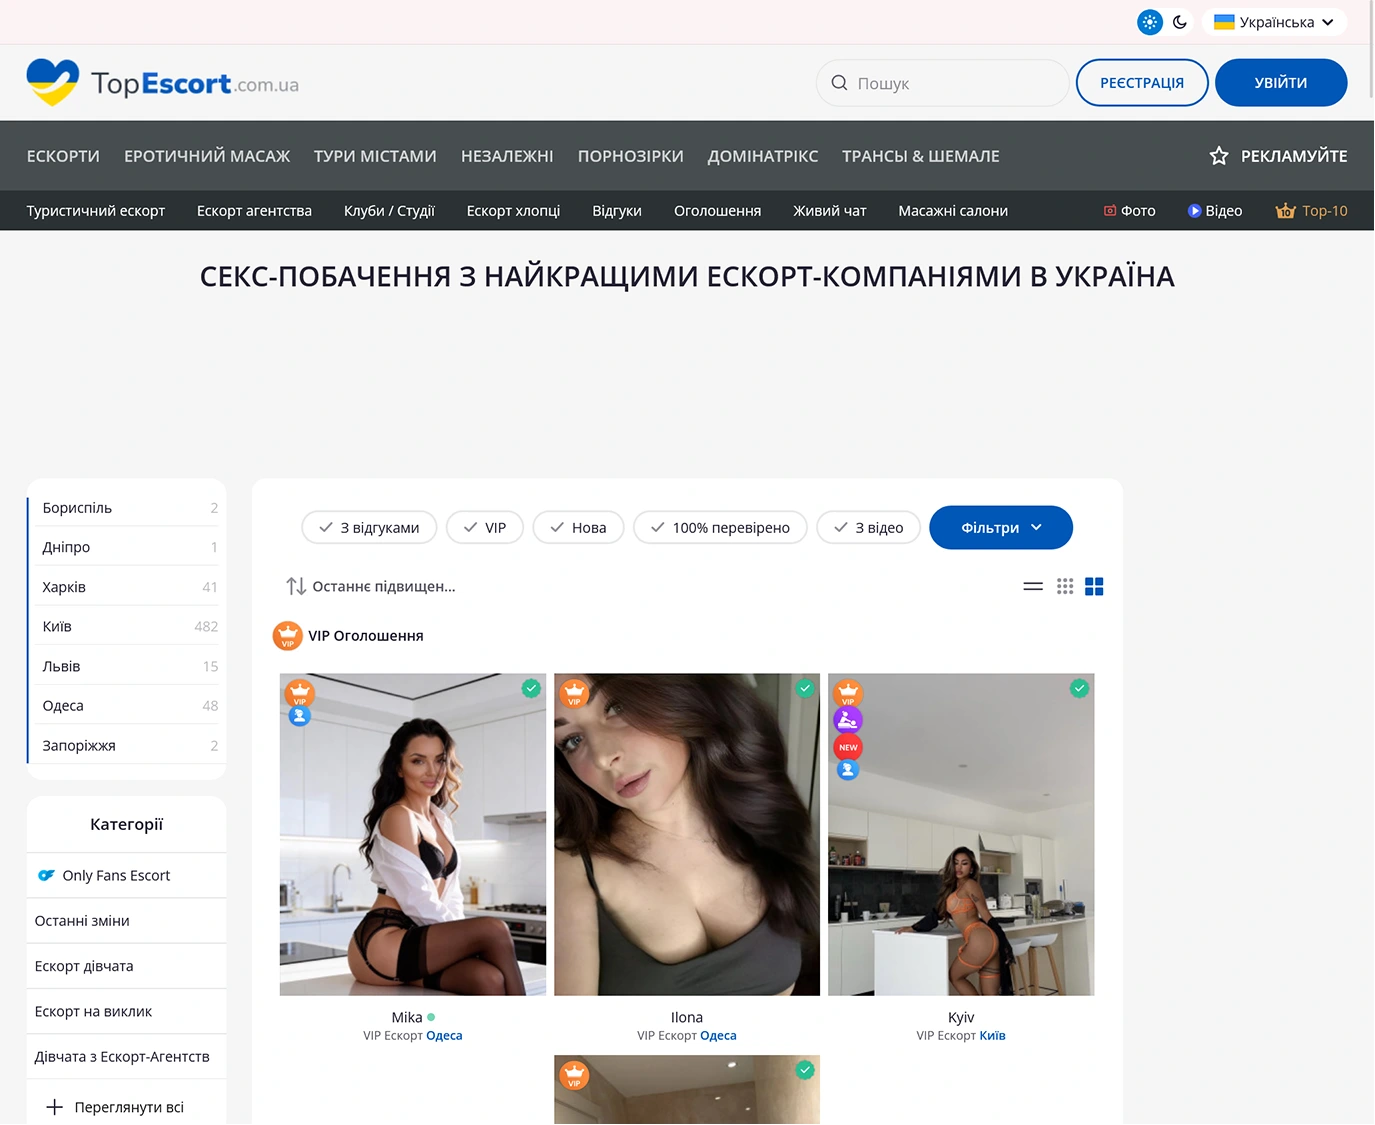The image size is (1375, 1125).
Task: Click the plus icon beside Переглянути всі
Action: 55,1107
